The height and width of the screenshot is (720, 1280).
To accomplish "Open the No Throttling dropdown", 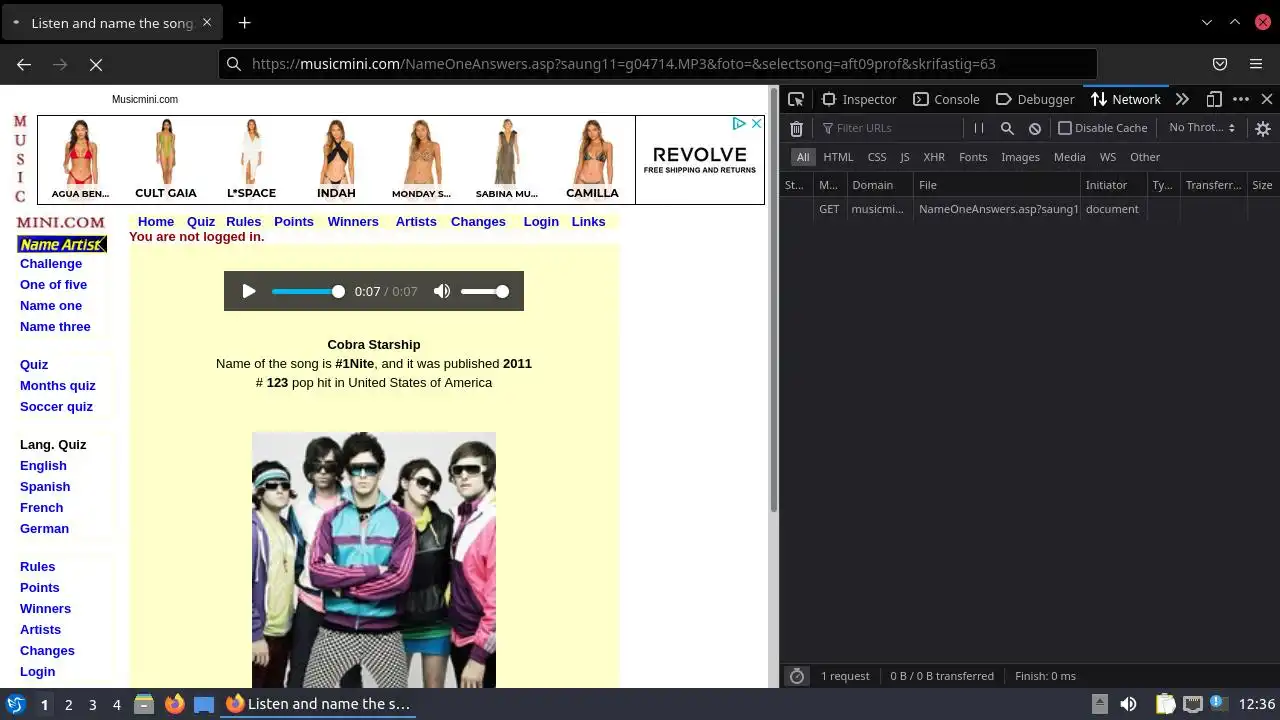I will [x=1202, y=128].
